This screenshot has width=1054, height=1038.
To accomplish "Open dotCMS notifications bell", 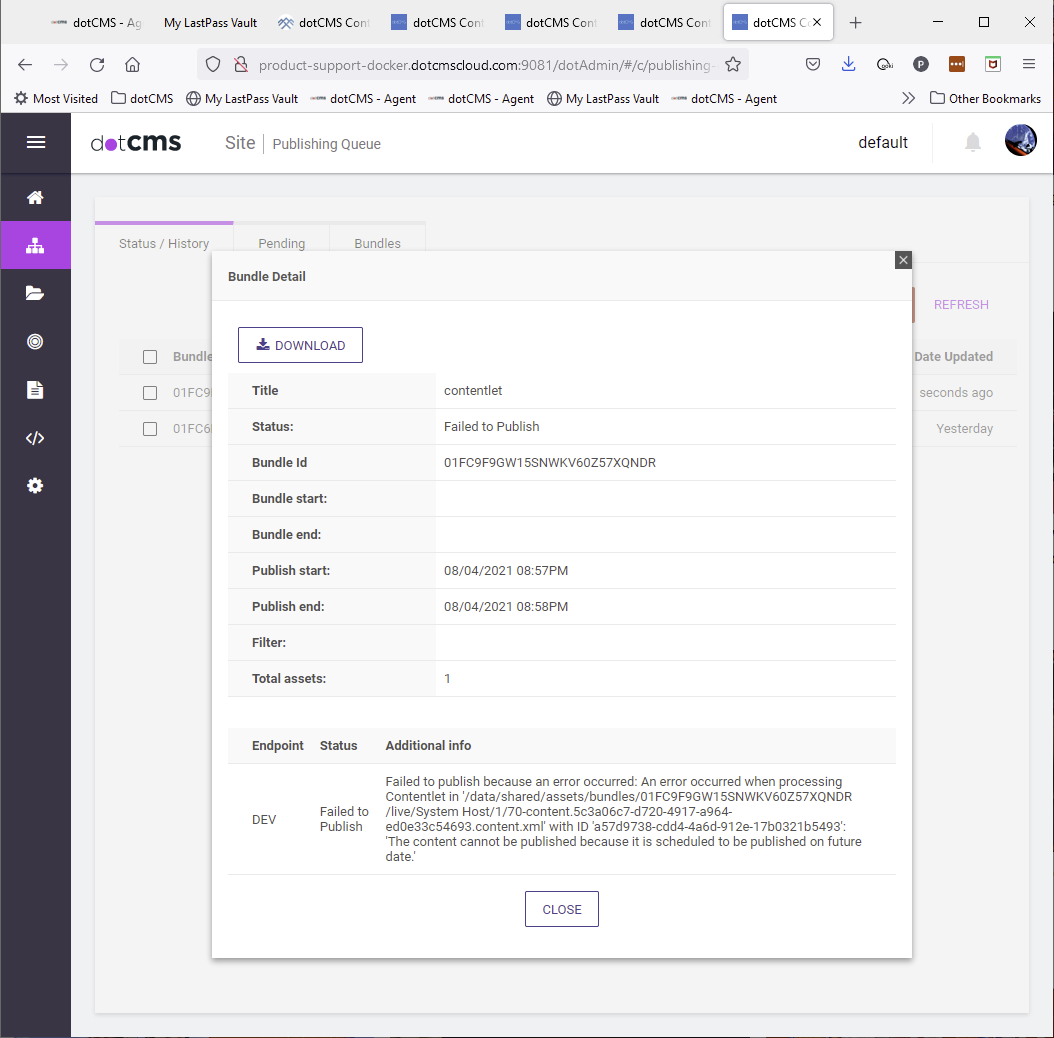I will click(972, 142).
